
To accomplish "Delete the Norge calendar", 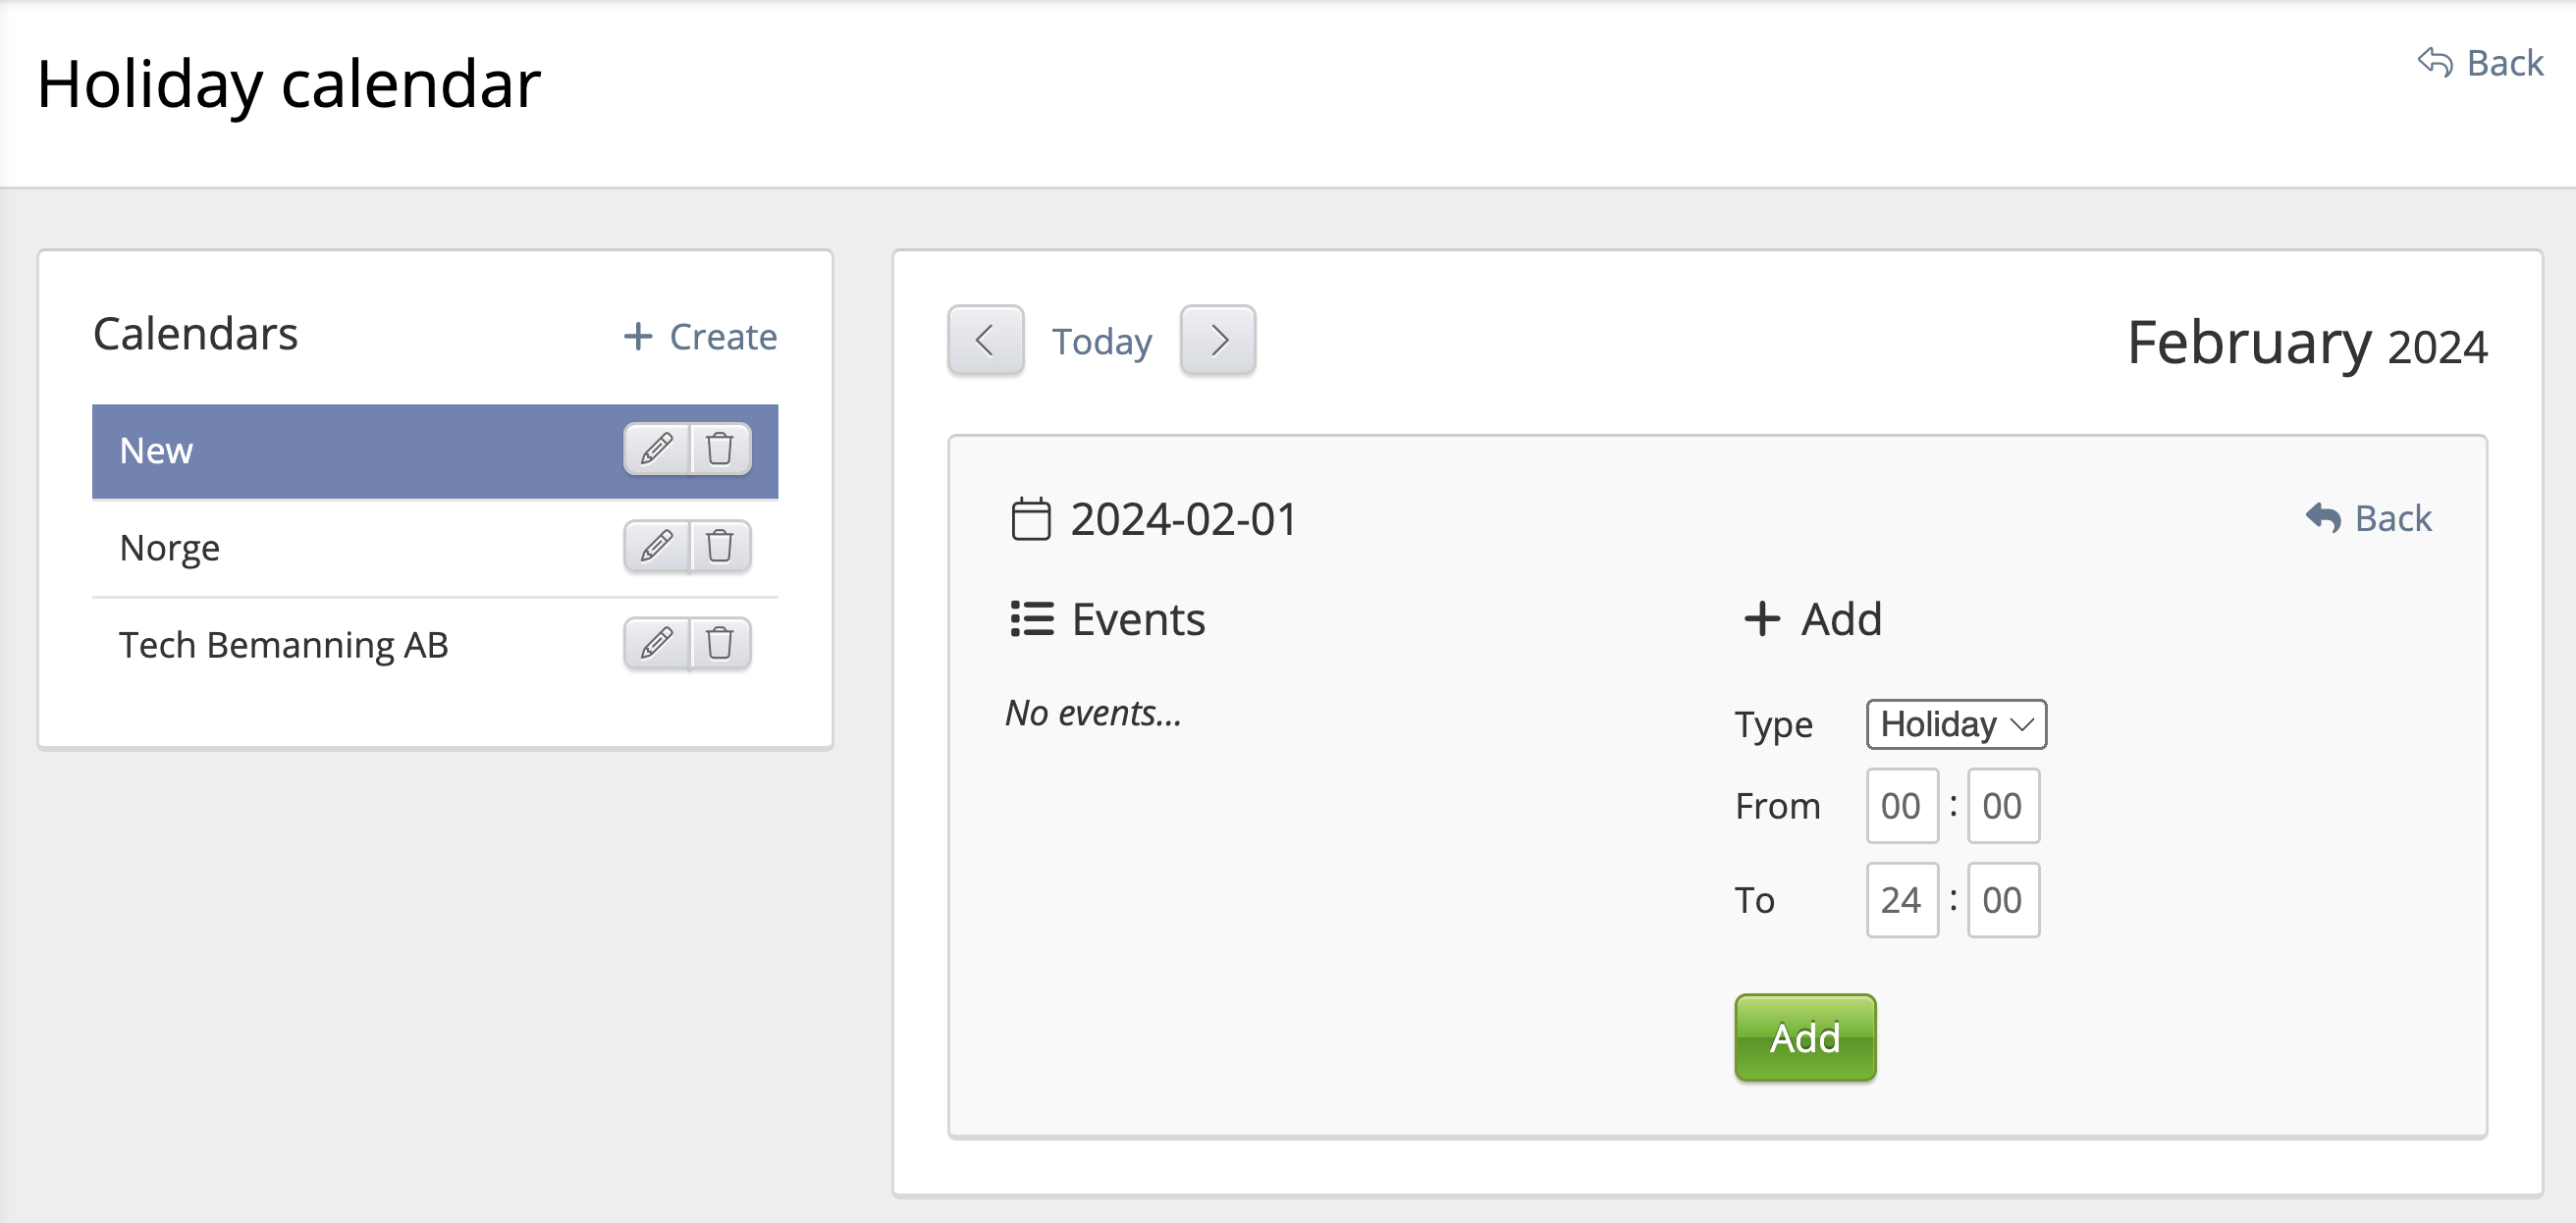I will tap(720, 546).
